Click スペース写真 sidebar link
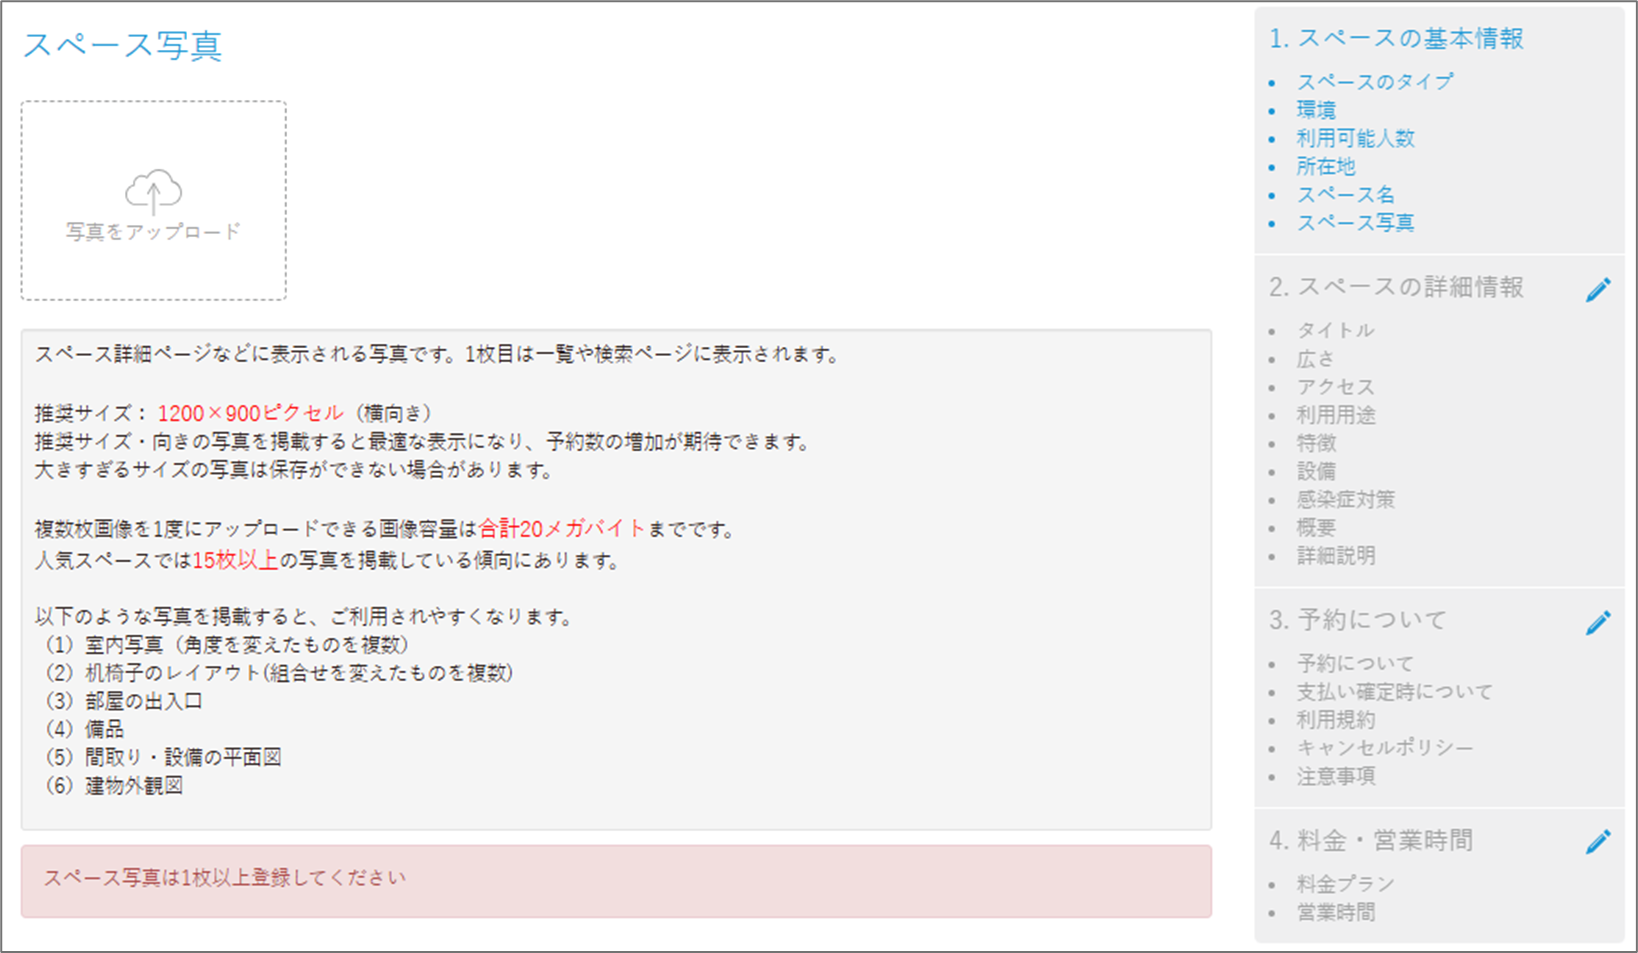The width and height of the screenshot is (1638, 953). pos(1355,222)
